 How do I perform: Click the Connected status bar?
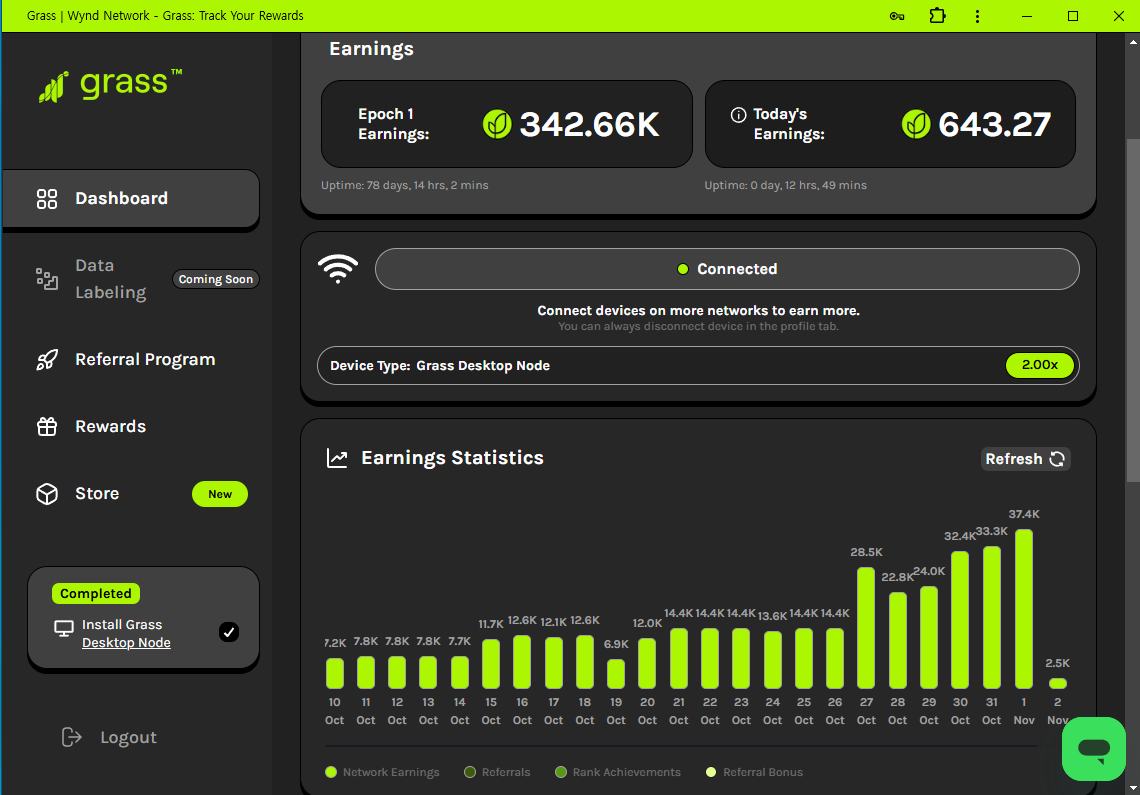727,269
